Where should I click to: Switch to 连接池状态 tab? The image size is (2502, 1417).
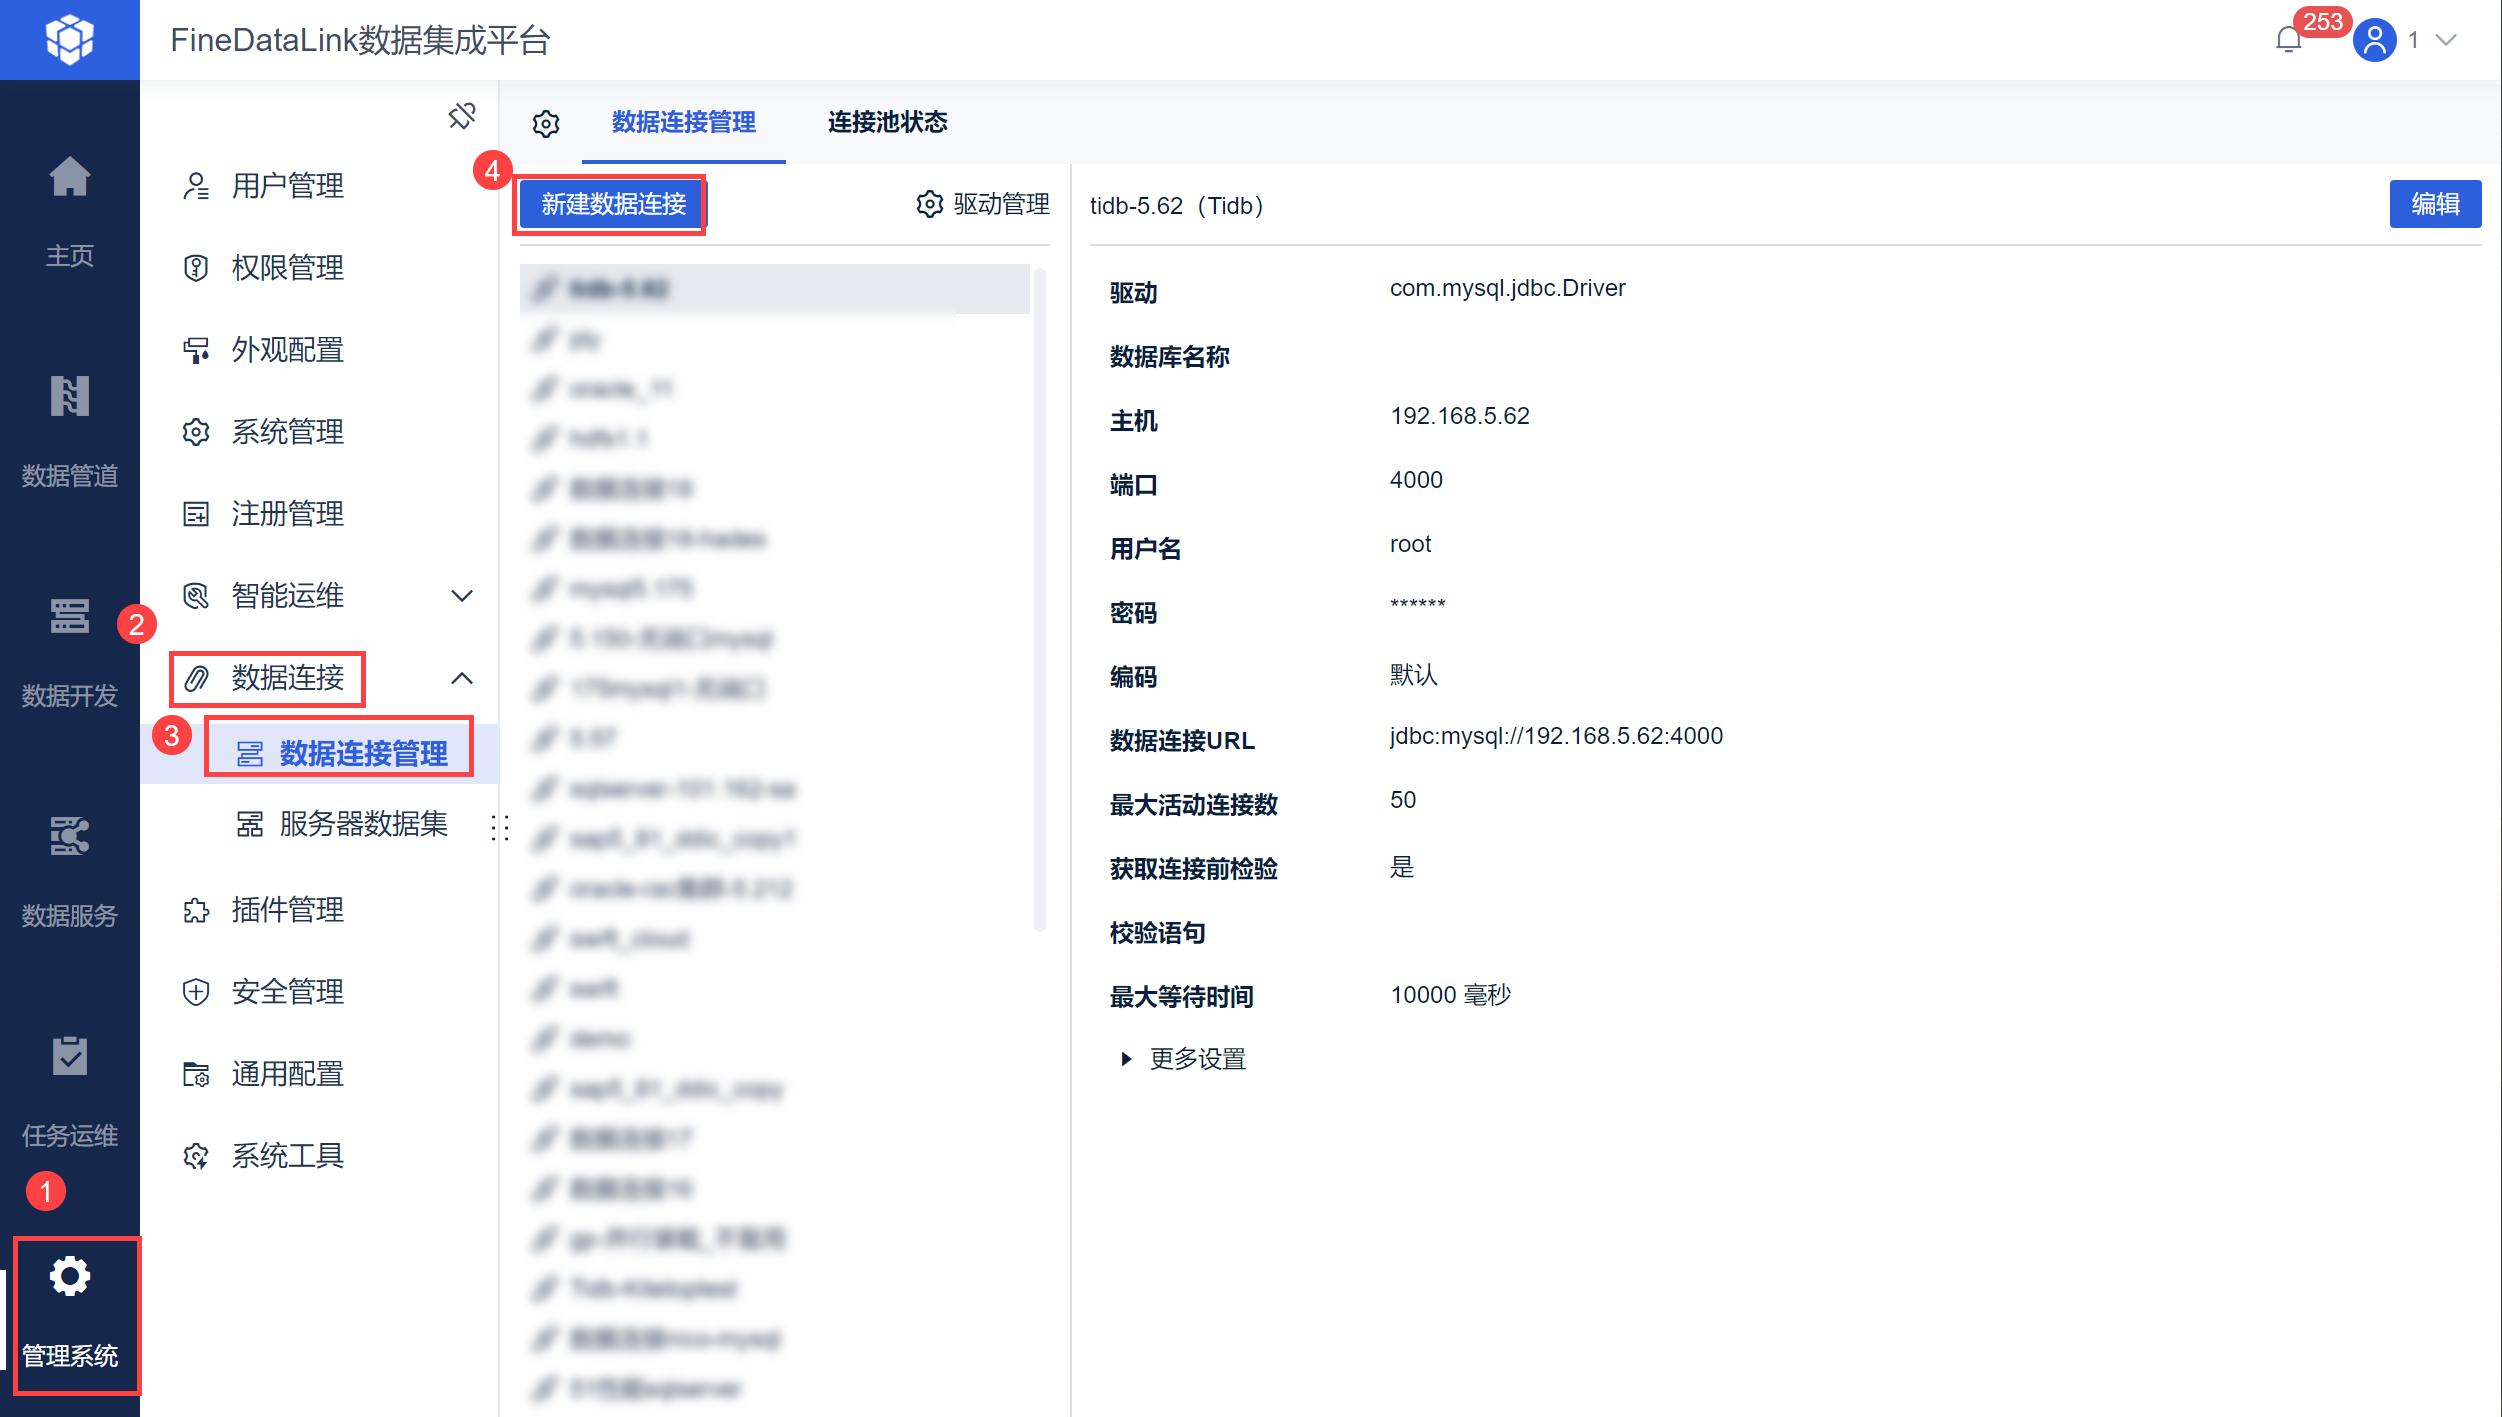[887, 122]
